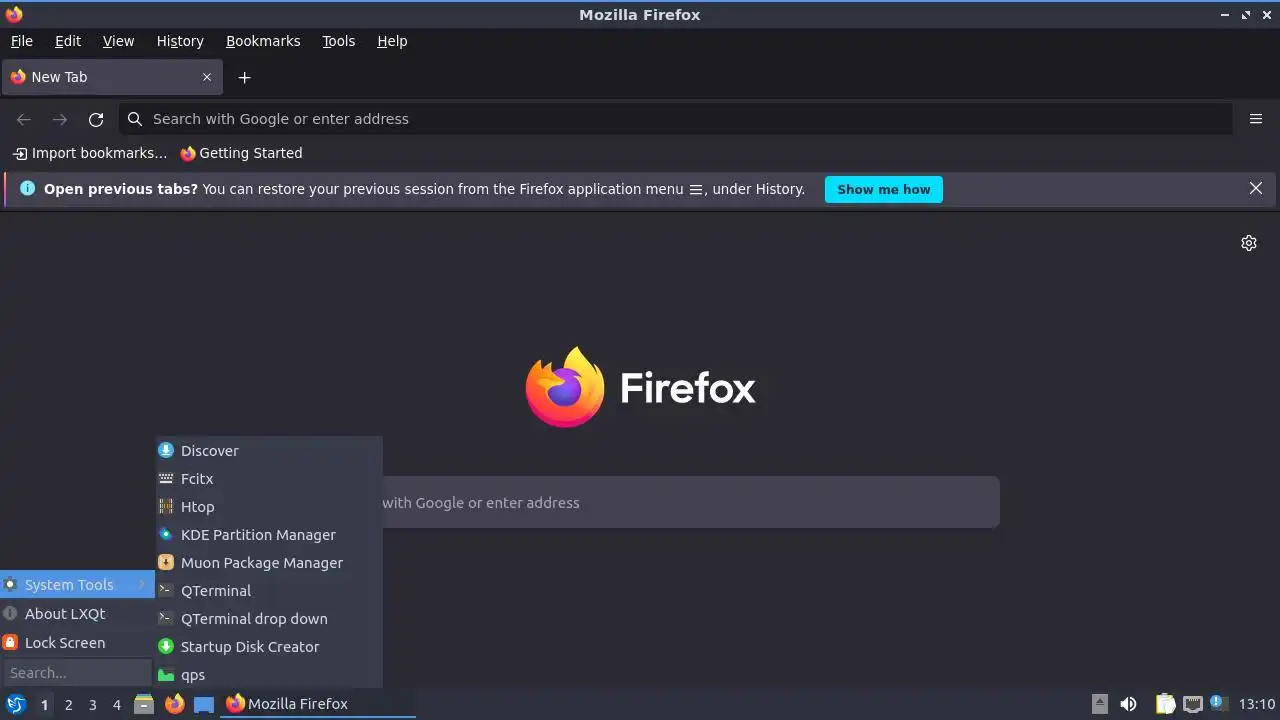Open Startup Disk Creator
Image resolution: width=1280 pixels, height=720 pixels.
pos(269,647)
